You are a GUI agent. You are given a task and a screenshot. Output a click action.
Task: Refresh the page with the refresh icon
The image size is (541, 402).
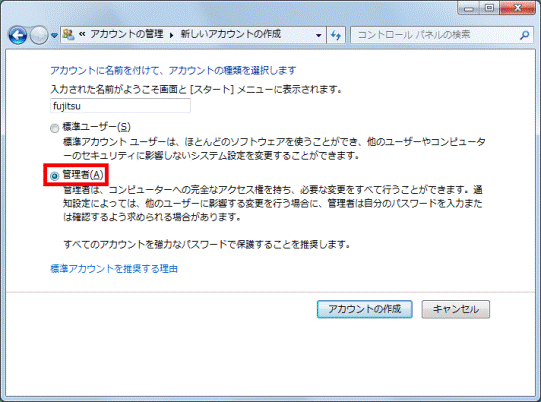tap(335, 35)
